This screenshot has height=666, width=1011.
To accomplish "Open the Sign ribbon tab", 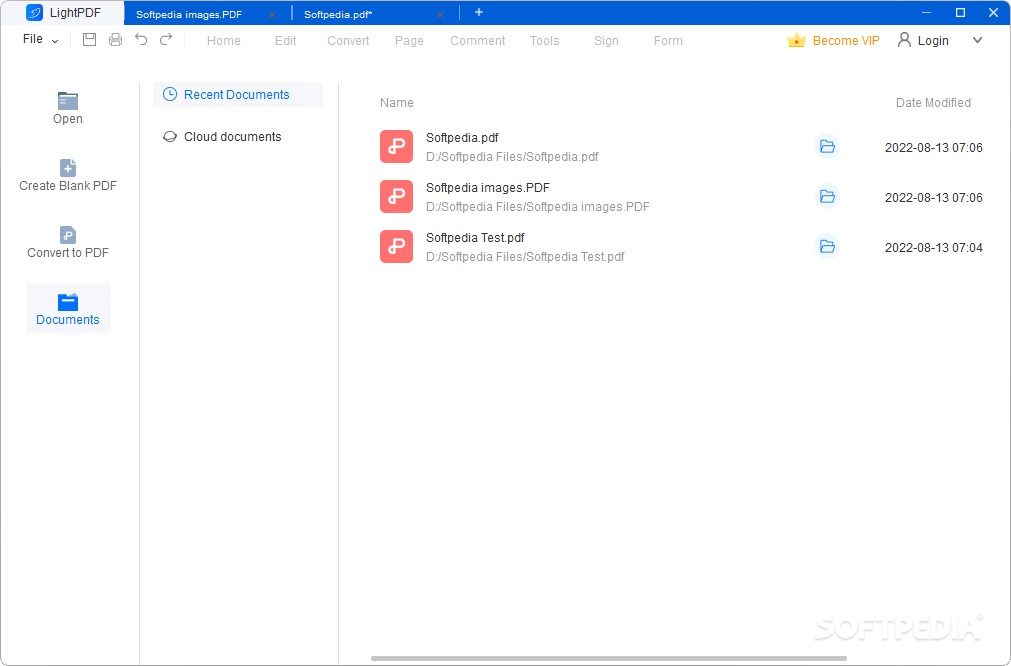I will 606,41.
